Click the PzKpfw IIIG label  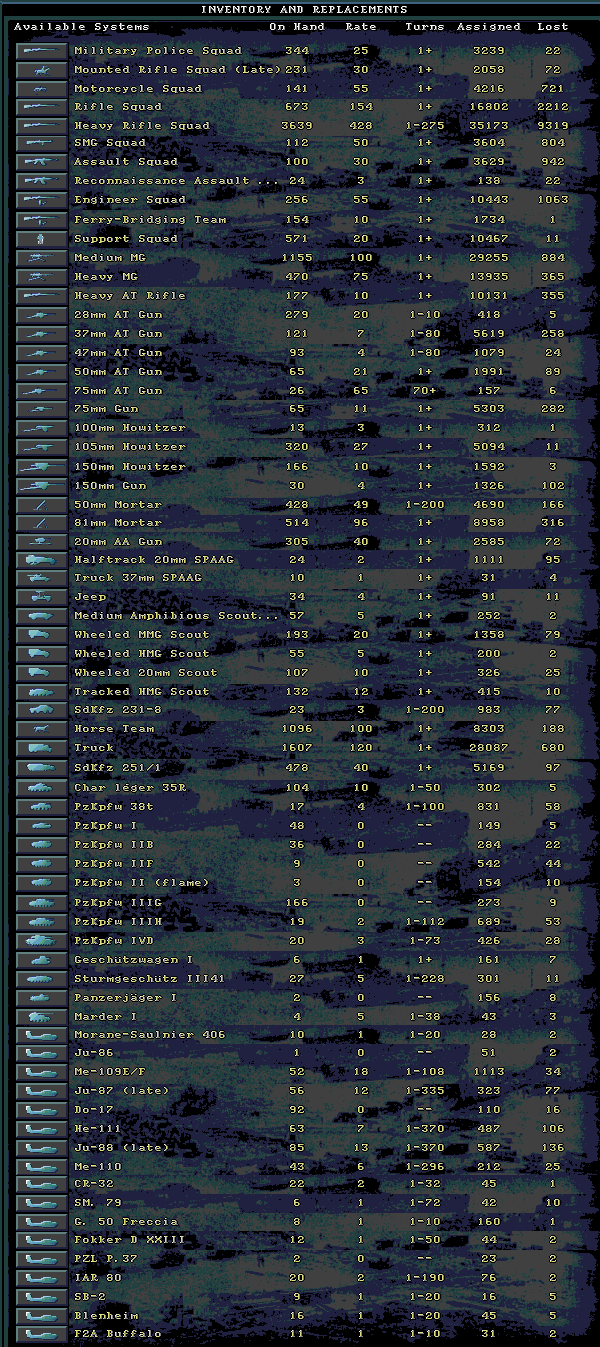tap(118, 902)
